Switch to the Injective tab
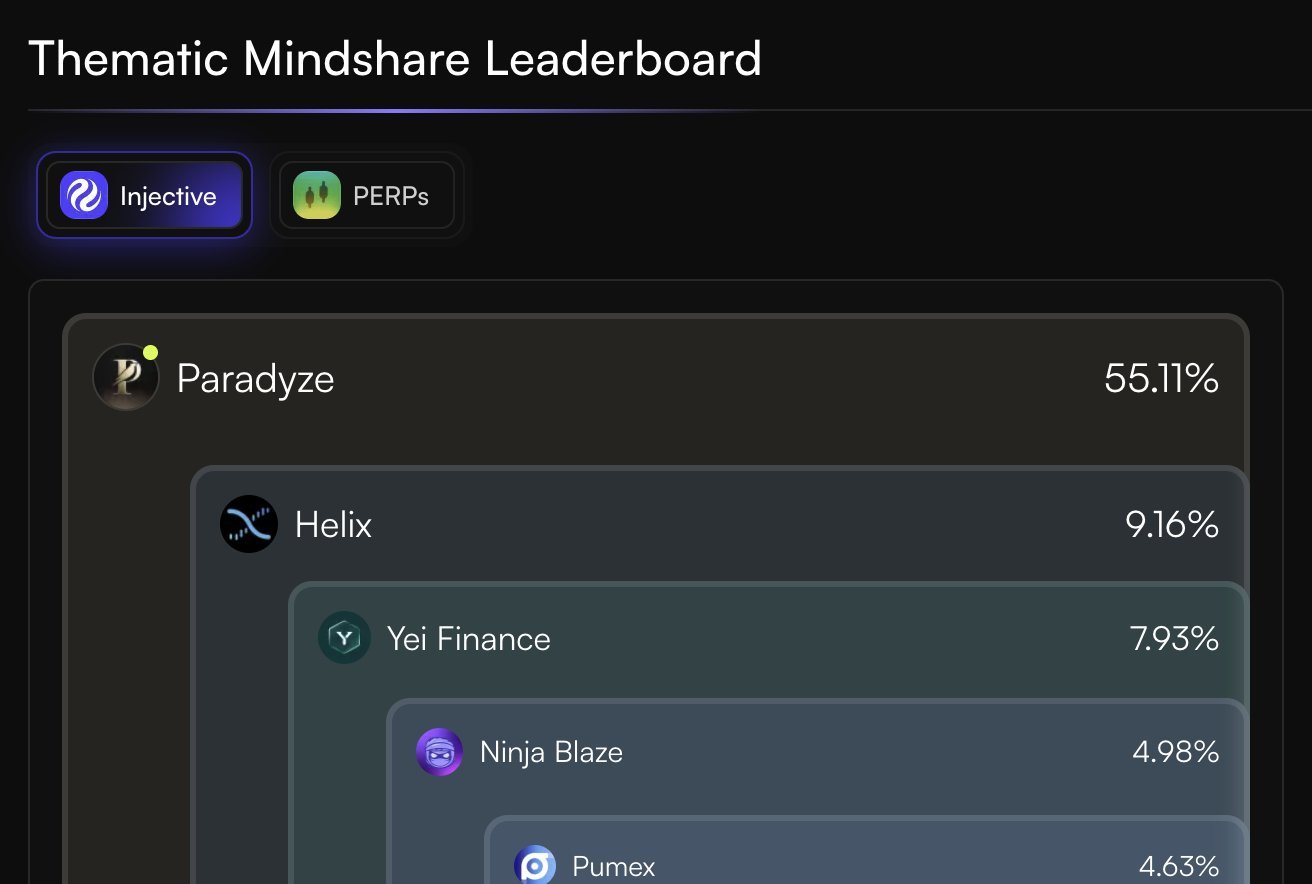The height and width of the screenshot is (884, 1312). (x=144, y=195)
